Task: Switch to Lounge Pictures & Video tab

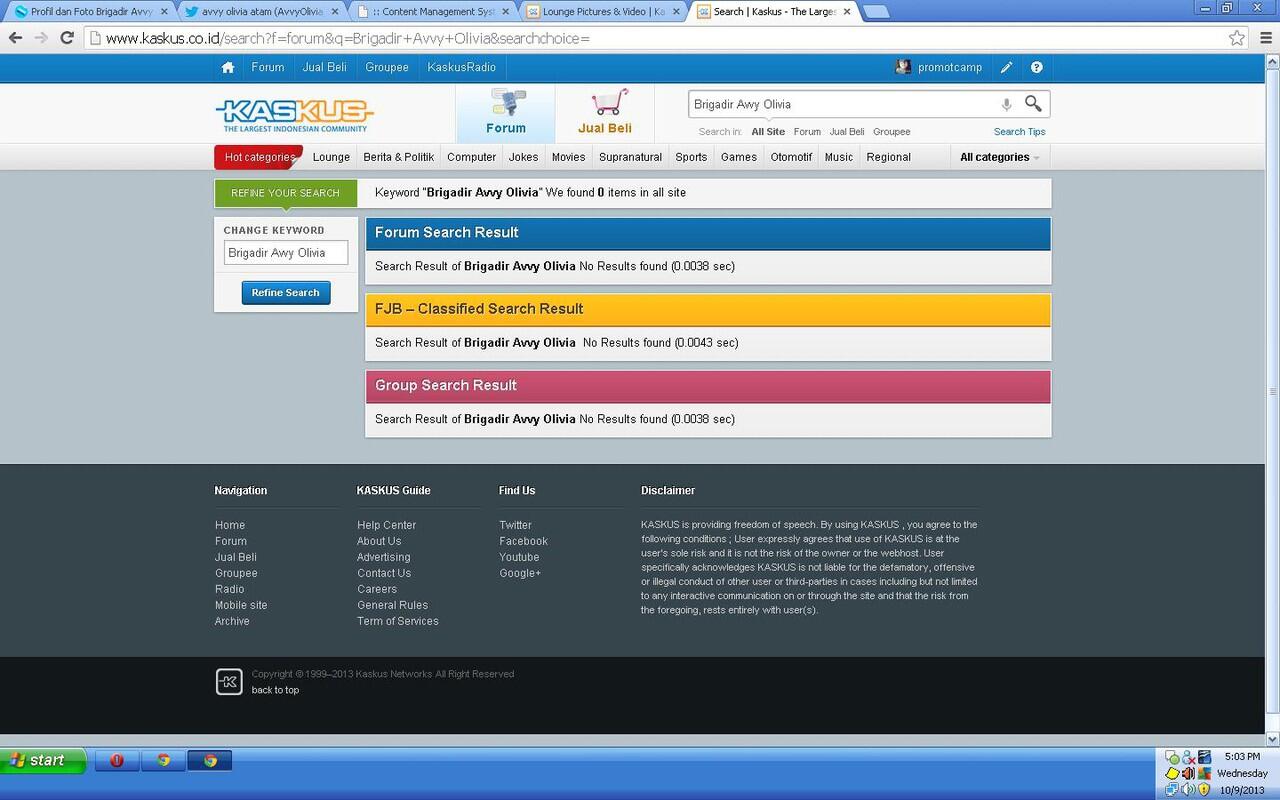Action: [x=604, y=12]
